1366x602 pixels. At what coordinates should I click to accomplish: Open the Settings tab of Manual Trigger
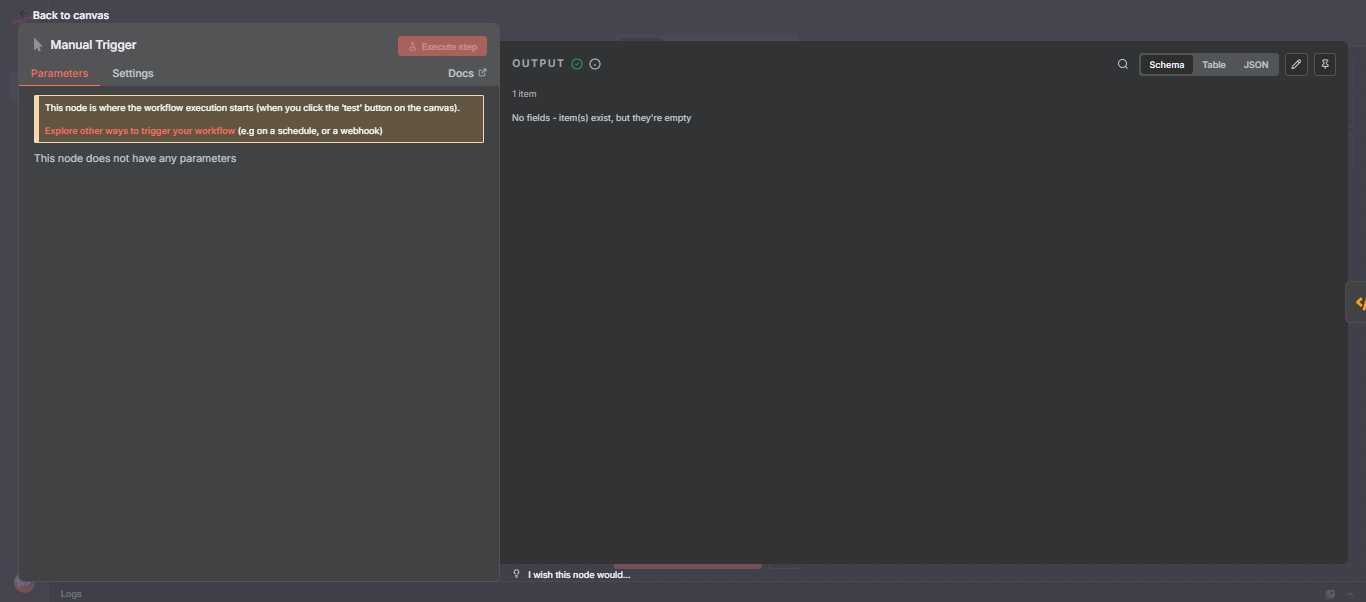[132, 73]
